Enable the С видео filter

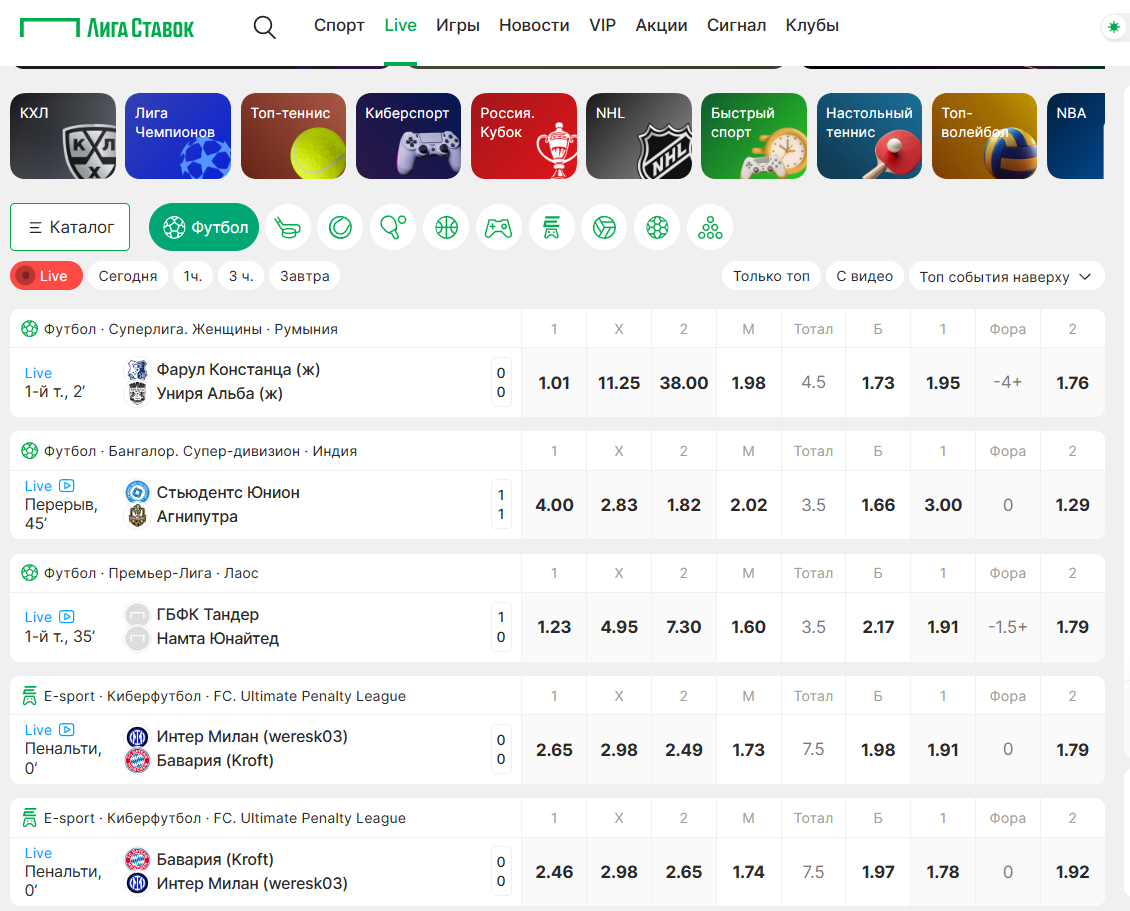[x=864, y=276]
